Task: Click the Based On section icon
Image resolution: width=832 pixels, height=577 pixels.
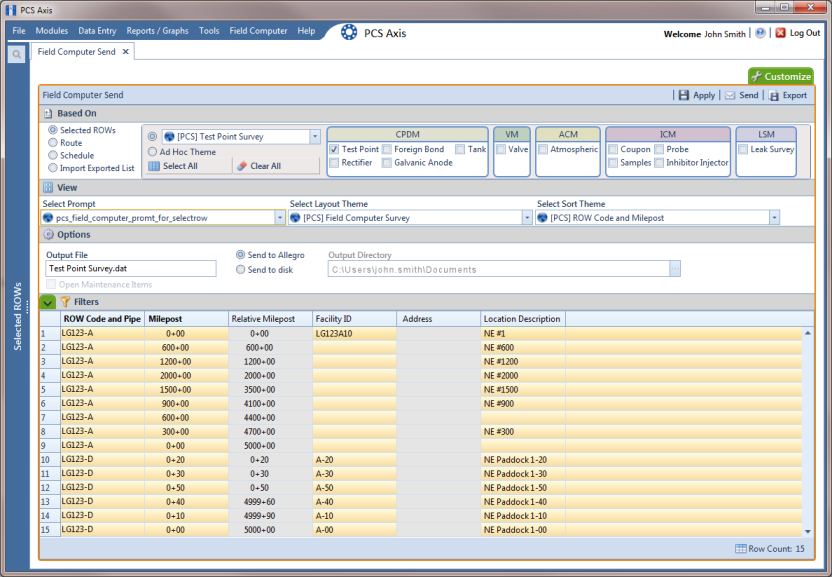Action: coord(48,113)
